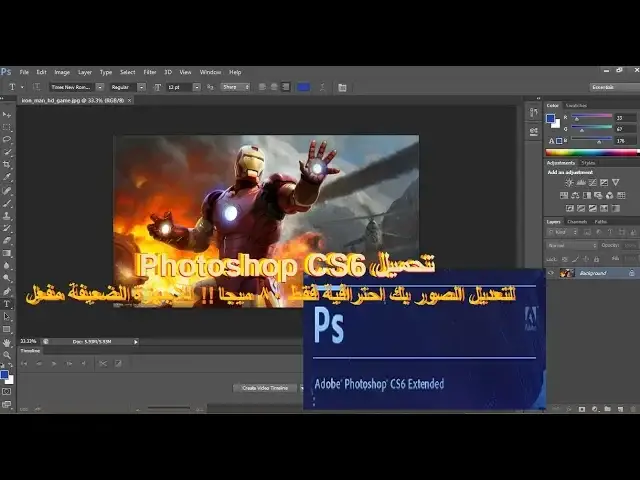Add a Brightness/Contrast adjustment
Screen dimensions: 640x480
pyautogui.click(x=569, y=182)
